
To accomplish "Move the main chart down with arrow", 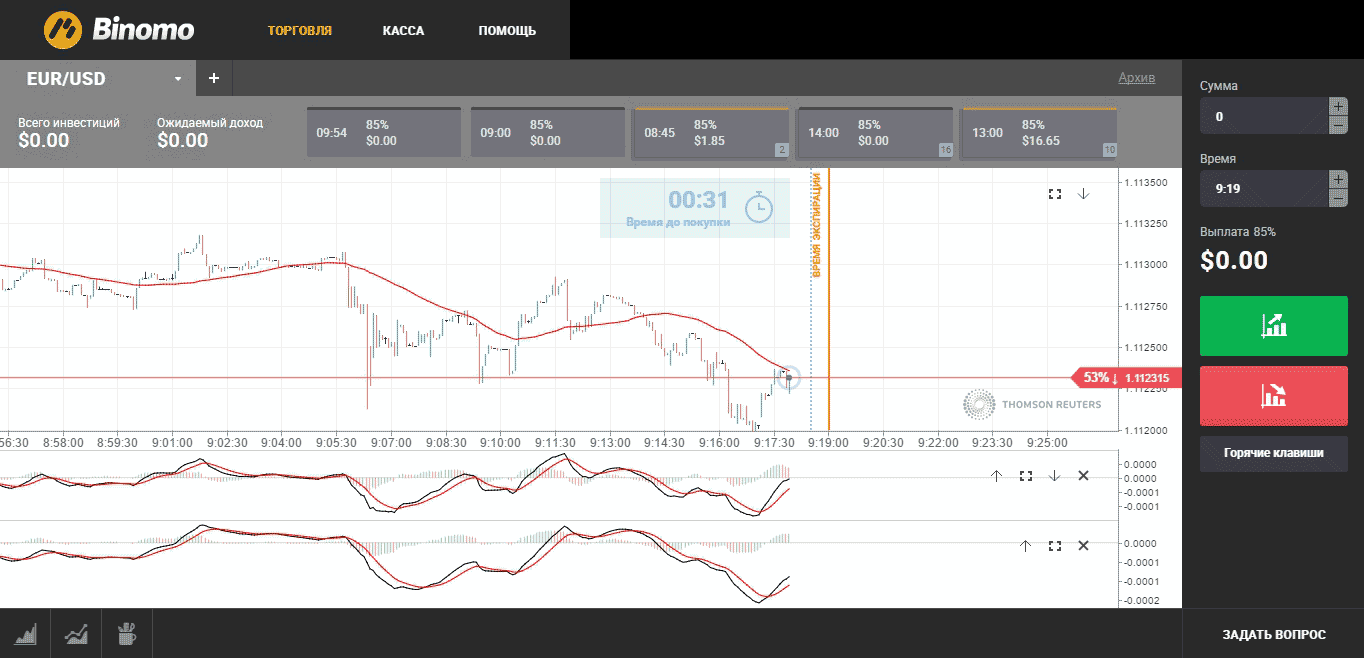I will coord(1083,194).
